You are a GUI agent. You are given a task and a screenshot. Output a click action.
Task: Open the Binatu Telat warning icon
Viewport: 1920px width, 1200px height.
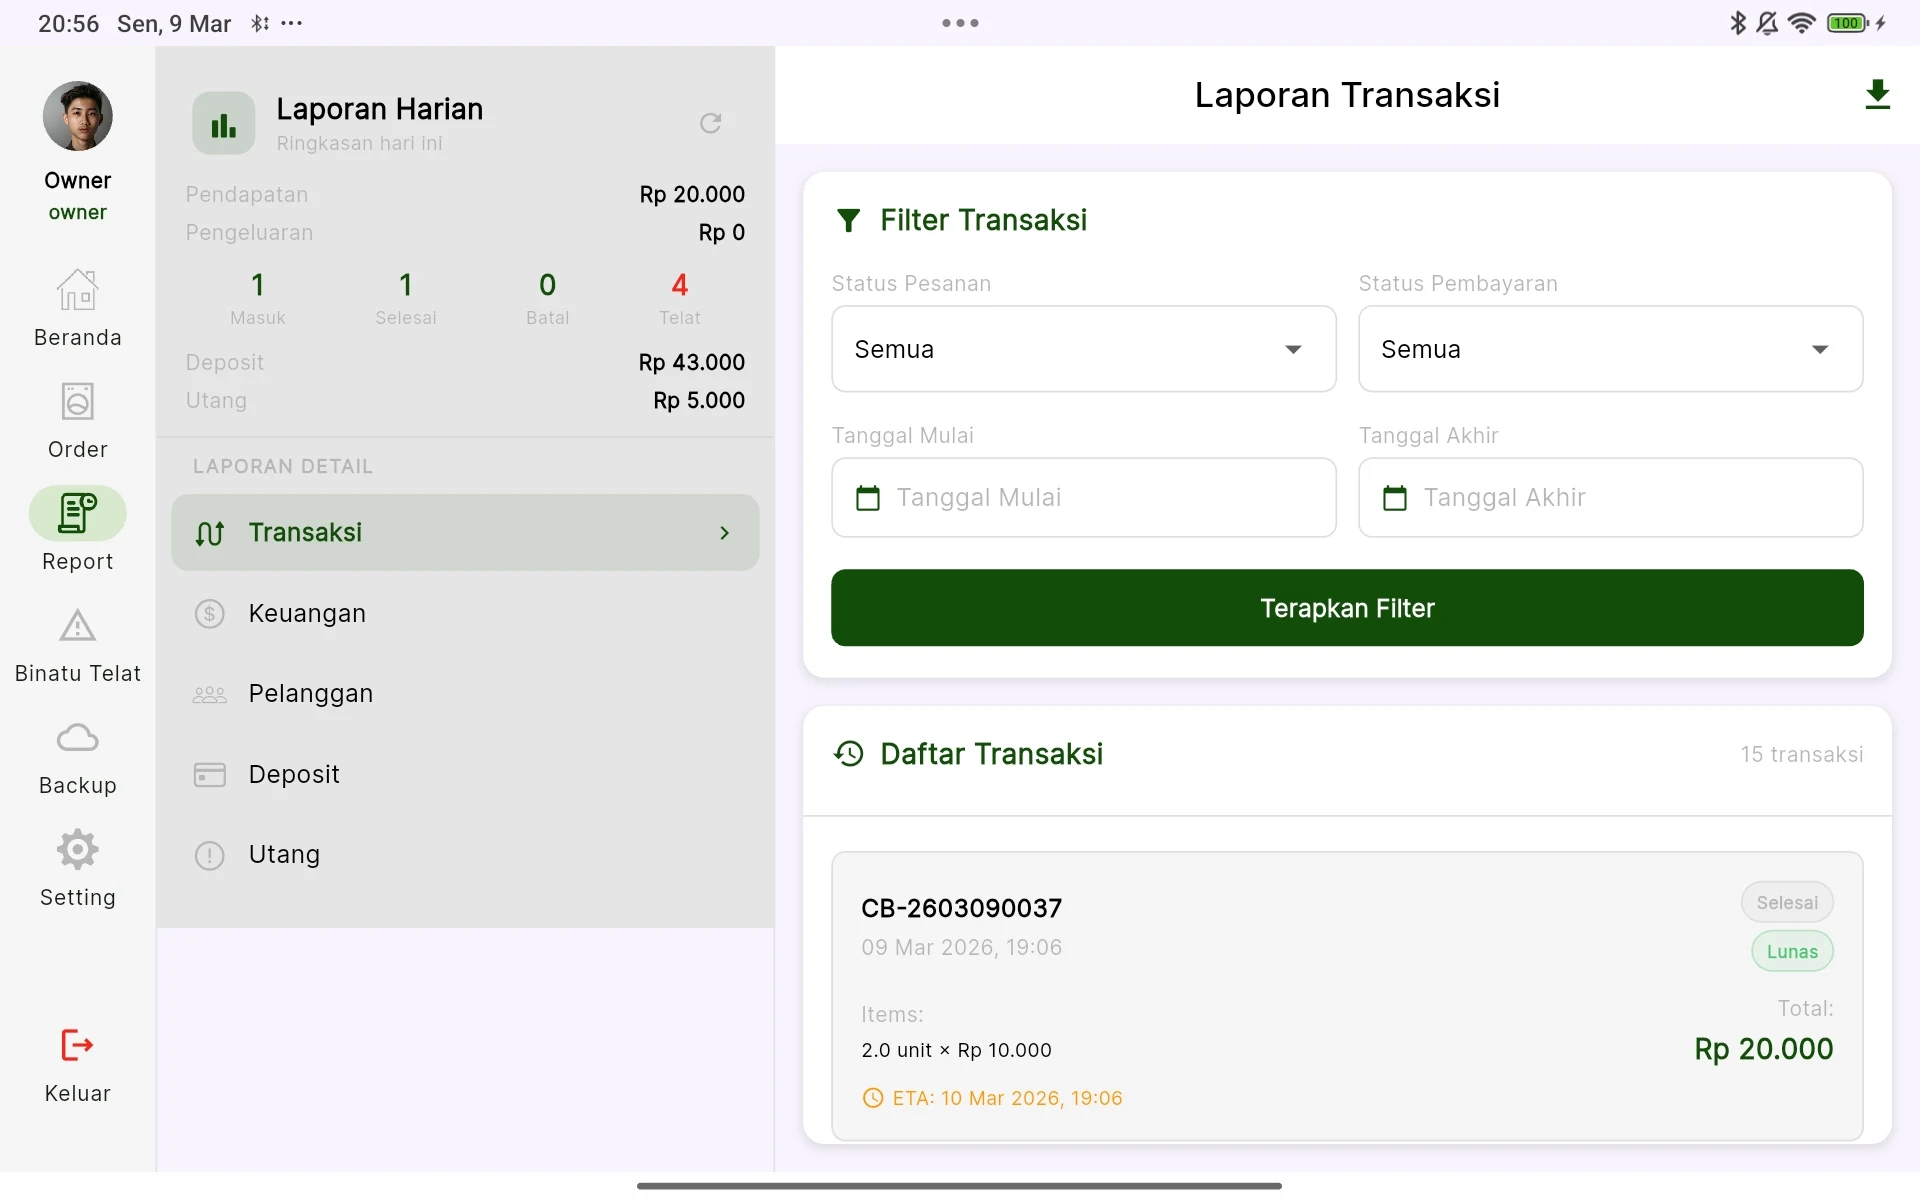(77, 626)
